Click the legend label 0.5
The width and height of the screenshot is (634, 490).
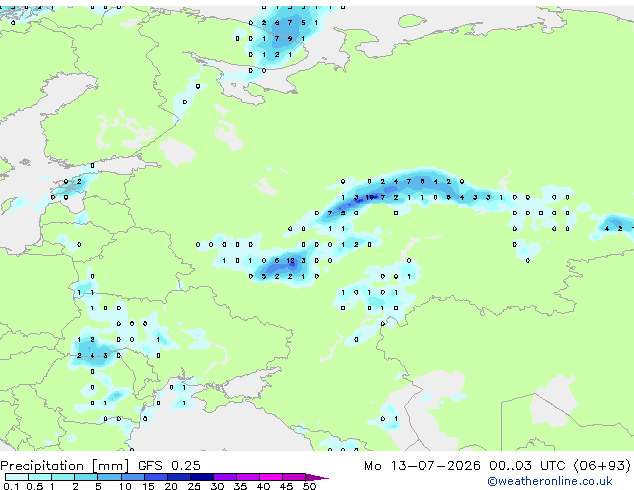click(35, 486)
